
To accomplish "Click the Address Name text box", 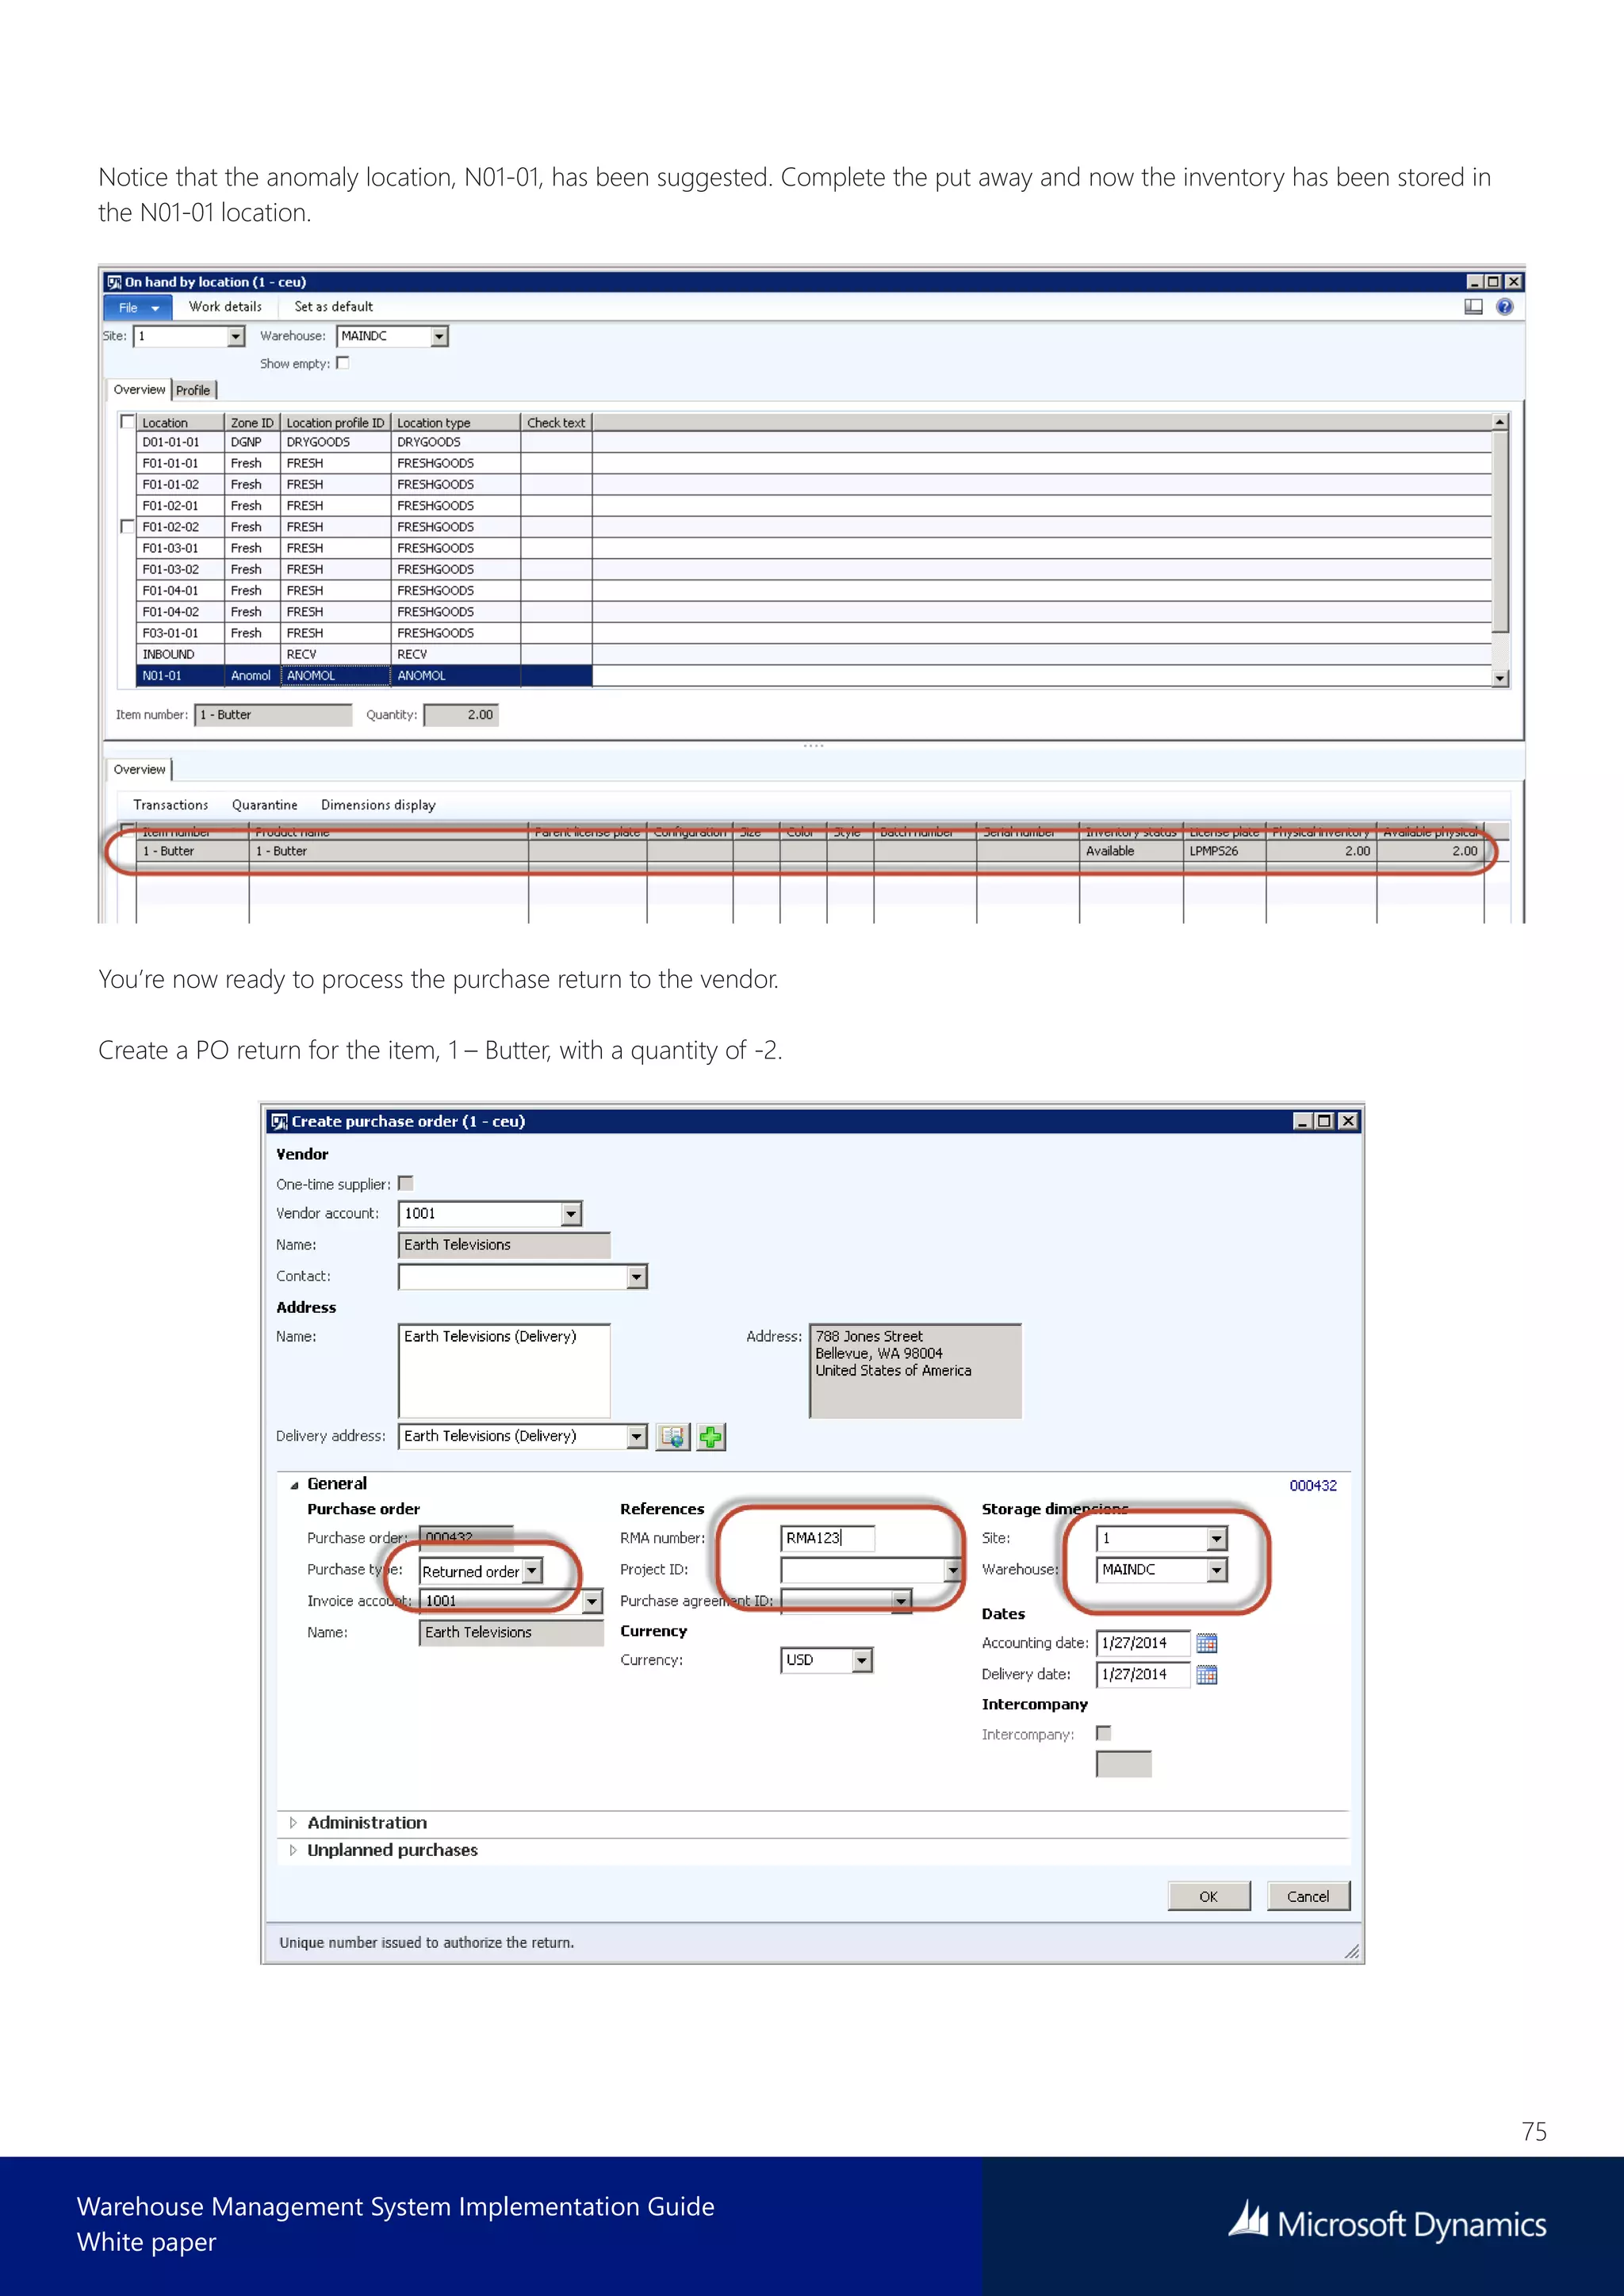I will [x=504, y=1371].
